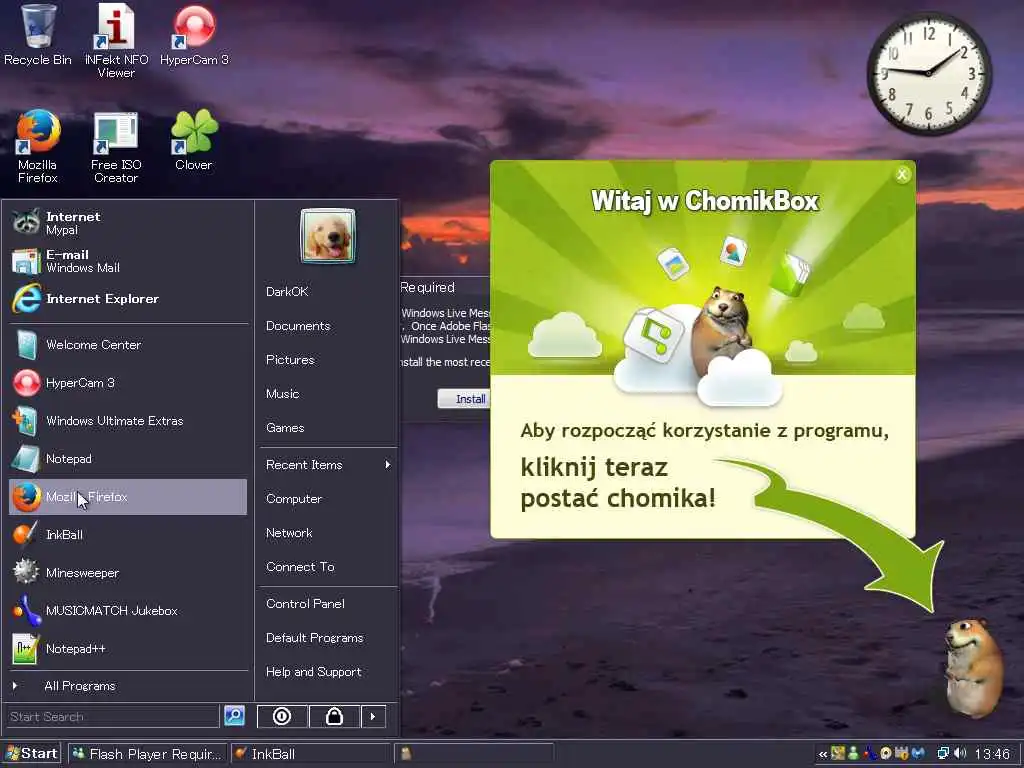
Task: Click the green Messenger person tray icon
Action: coord(853,754)
